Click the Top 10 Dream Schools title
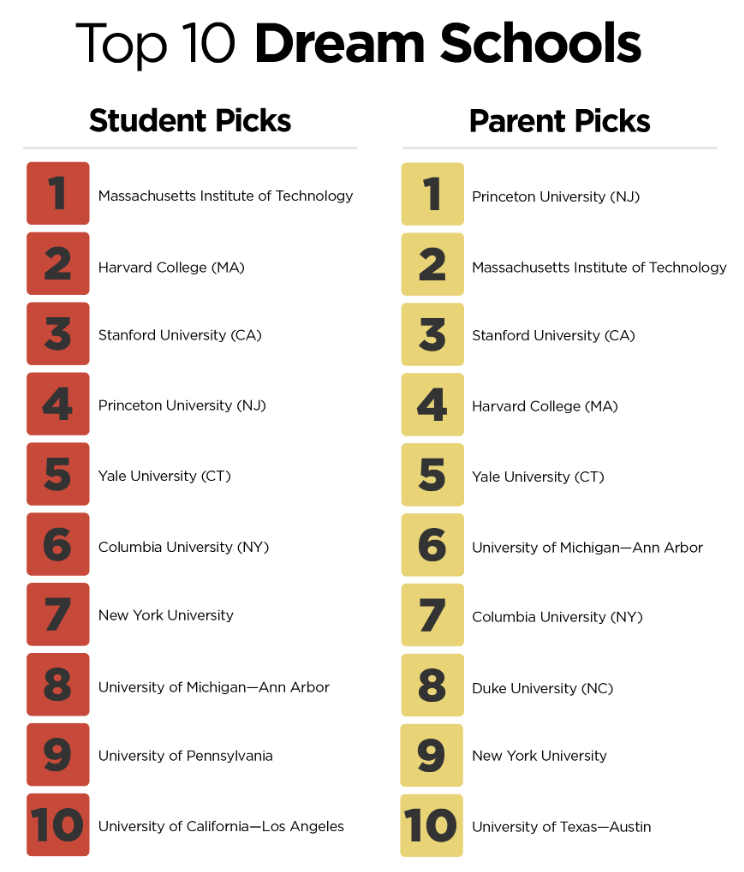Viewport: 744px width, 872px height. (359, 44)
